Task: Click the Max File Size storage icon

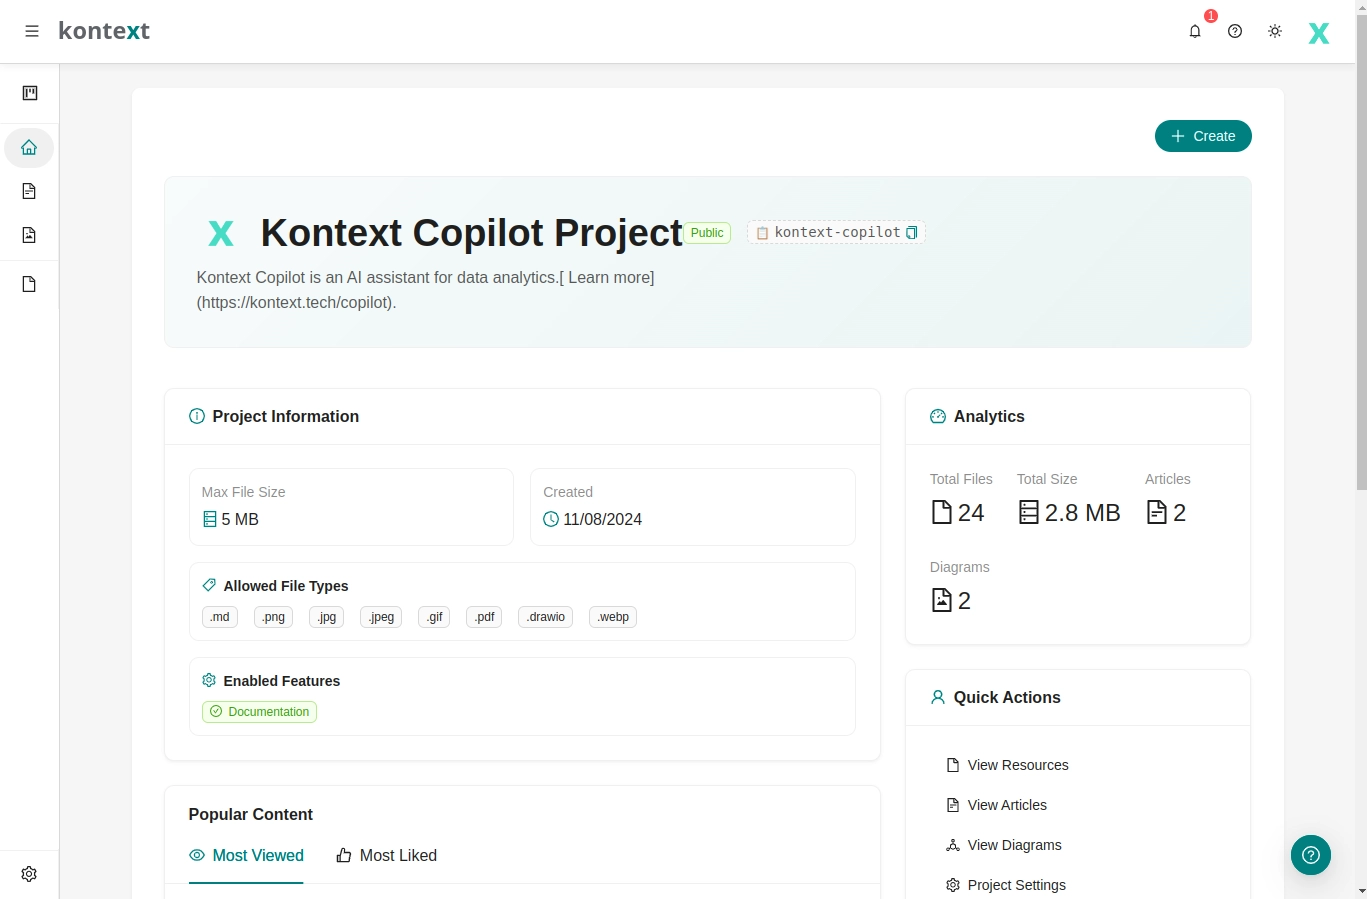Action: (210, 519)
